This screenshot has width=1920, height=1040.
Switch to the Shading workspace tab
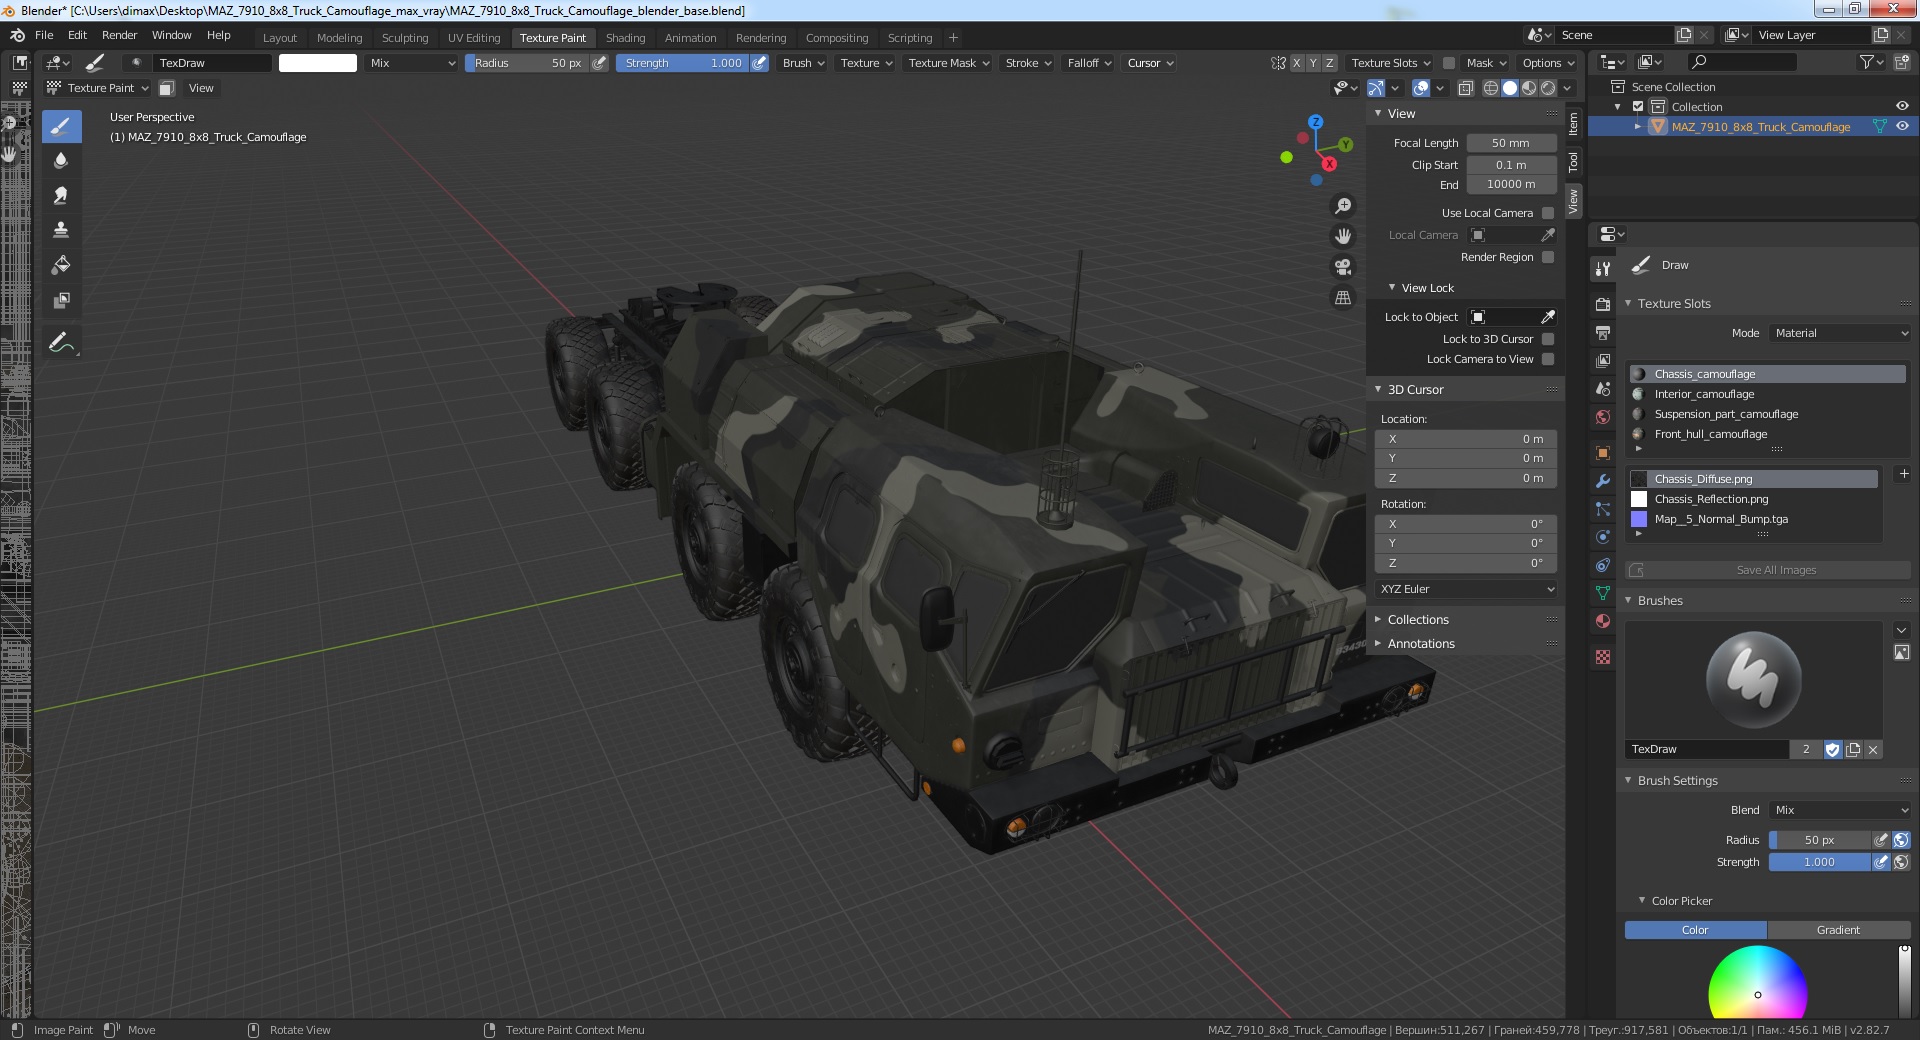pyautogui.click(x=625, y=38)
